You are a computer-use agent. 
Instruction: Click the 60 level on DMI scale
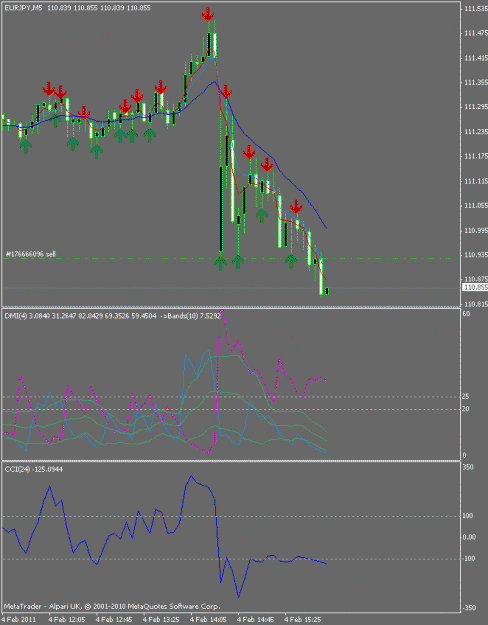(x=466, y=314)
